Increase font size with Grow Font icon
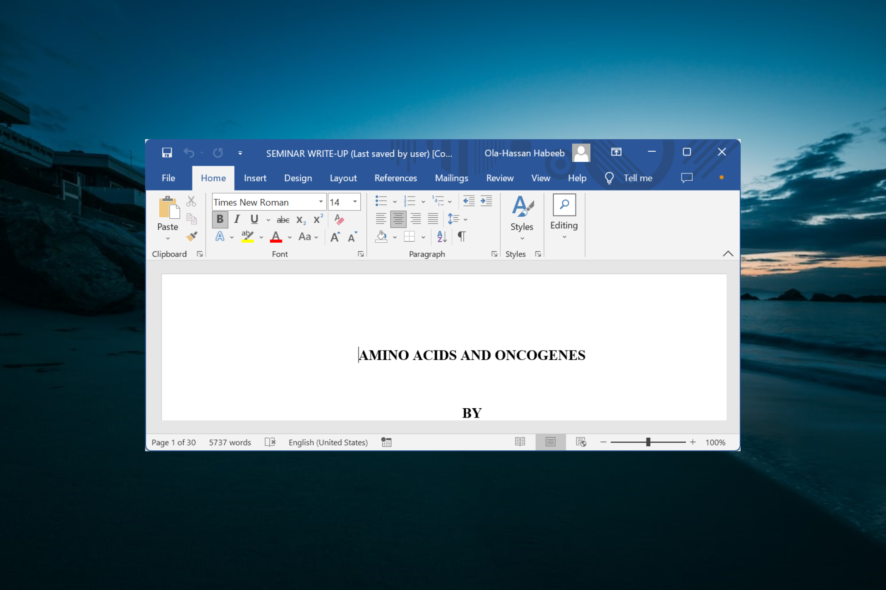 tap(334, 237)
